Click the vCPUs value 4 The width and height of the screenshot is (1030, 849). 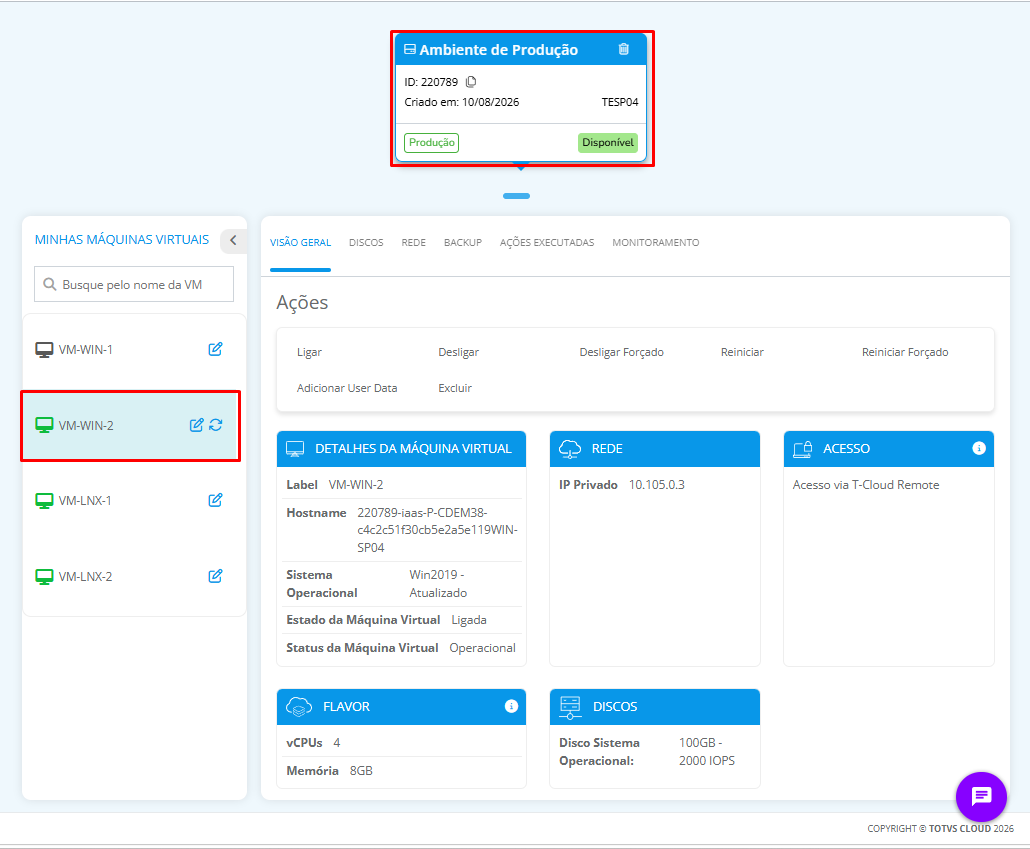click(x=336, y=743)
